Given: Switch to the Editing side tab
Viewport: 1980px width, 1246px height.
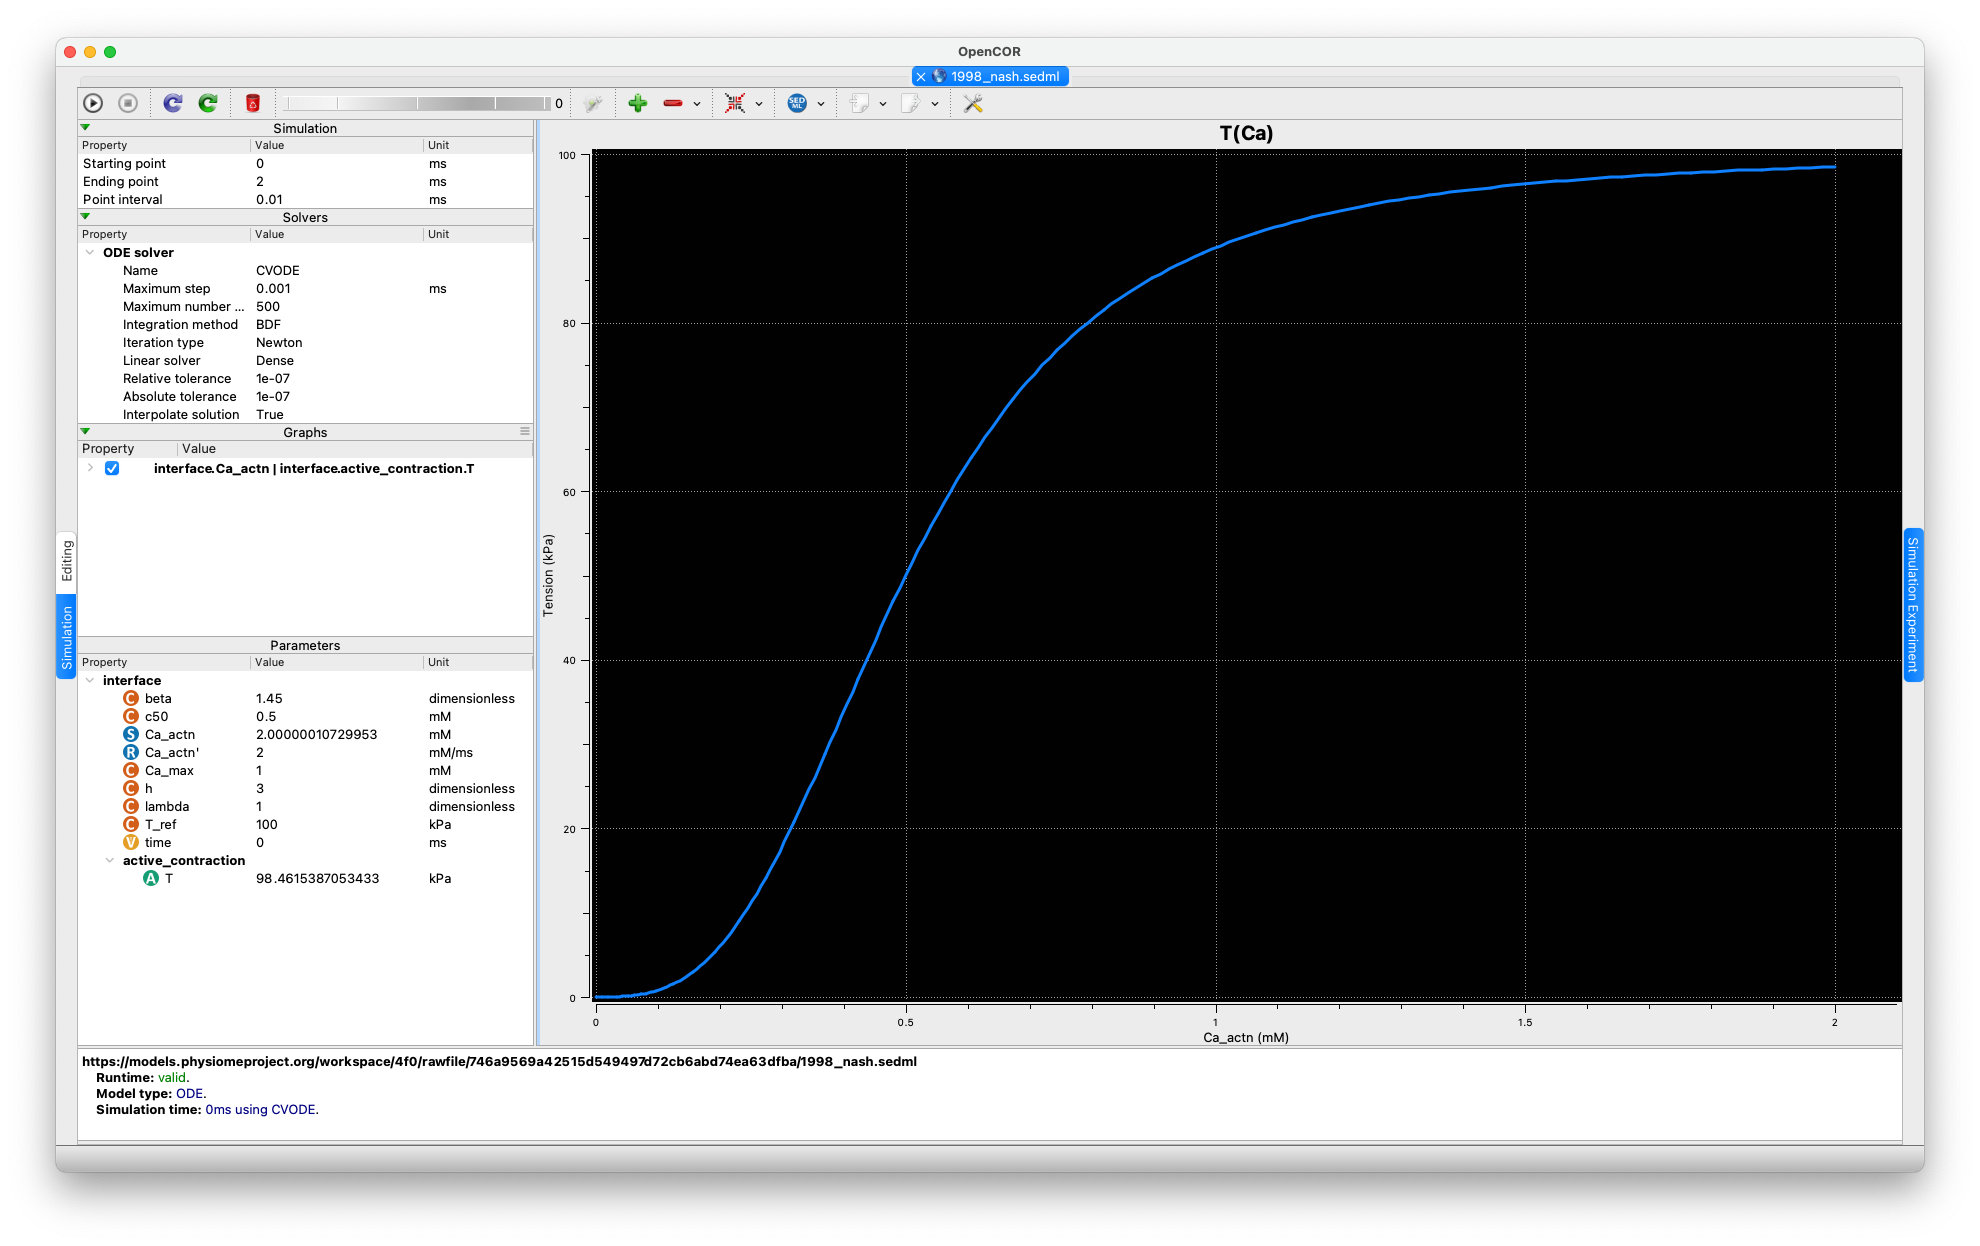Looking at the screenshot, I should point(67,561).
